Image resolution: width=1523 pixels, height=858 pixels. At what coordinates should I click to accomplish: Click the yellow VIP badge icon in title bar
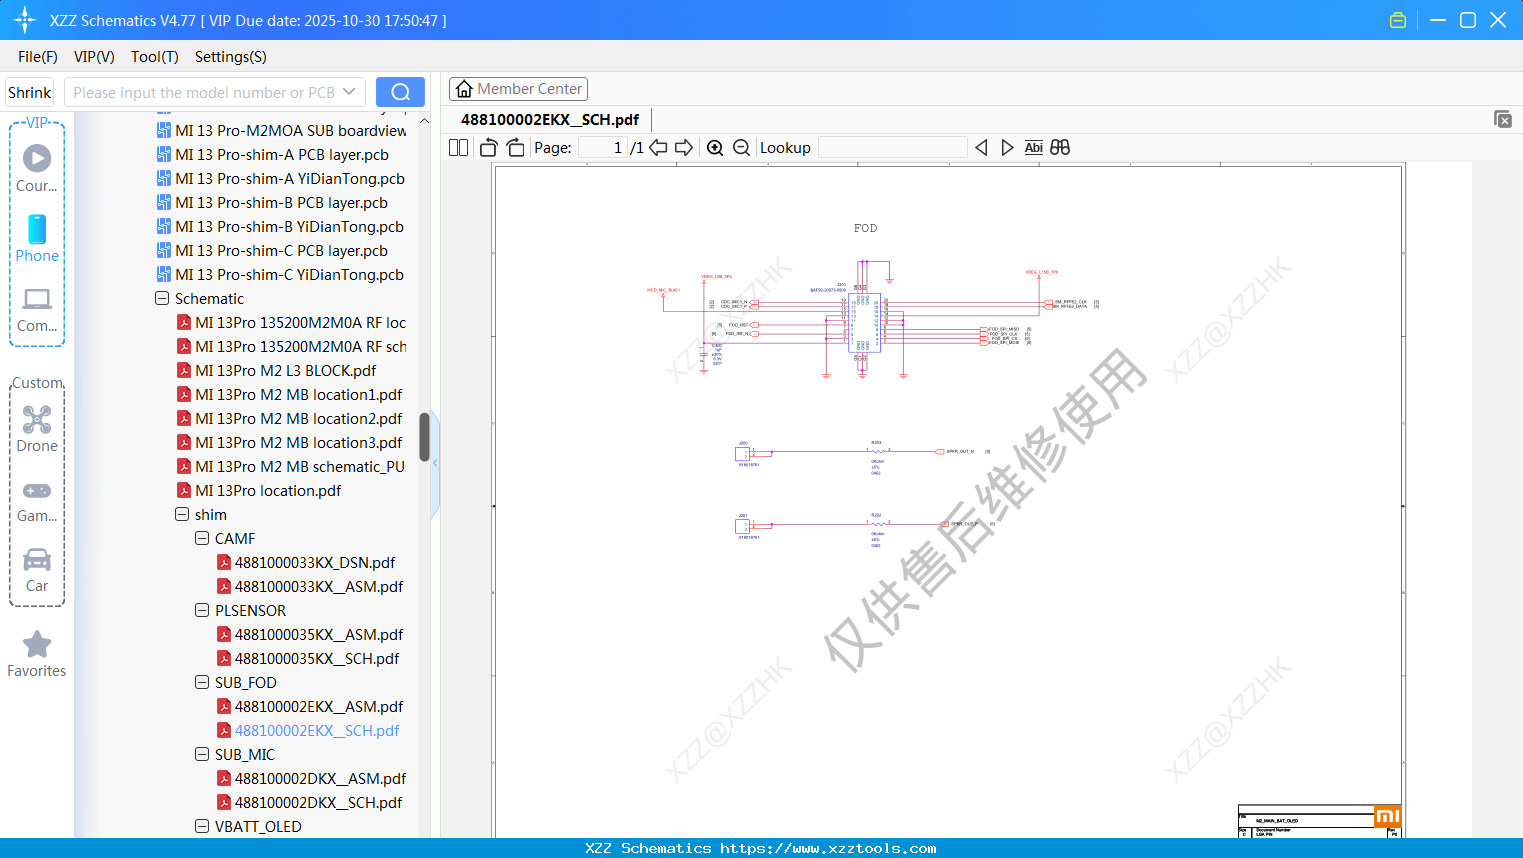(x=1398, y=20)
